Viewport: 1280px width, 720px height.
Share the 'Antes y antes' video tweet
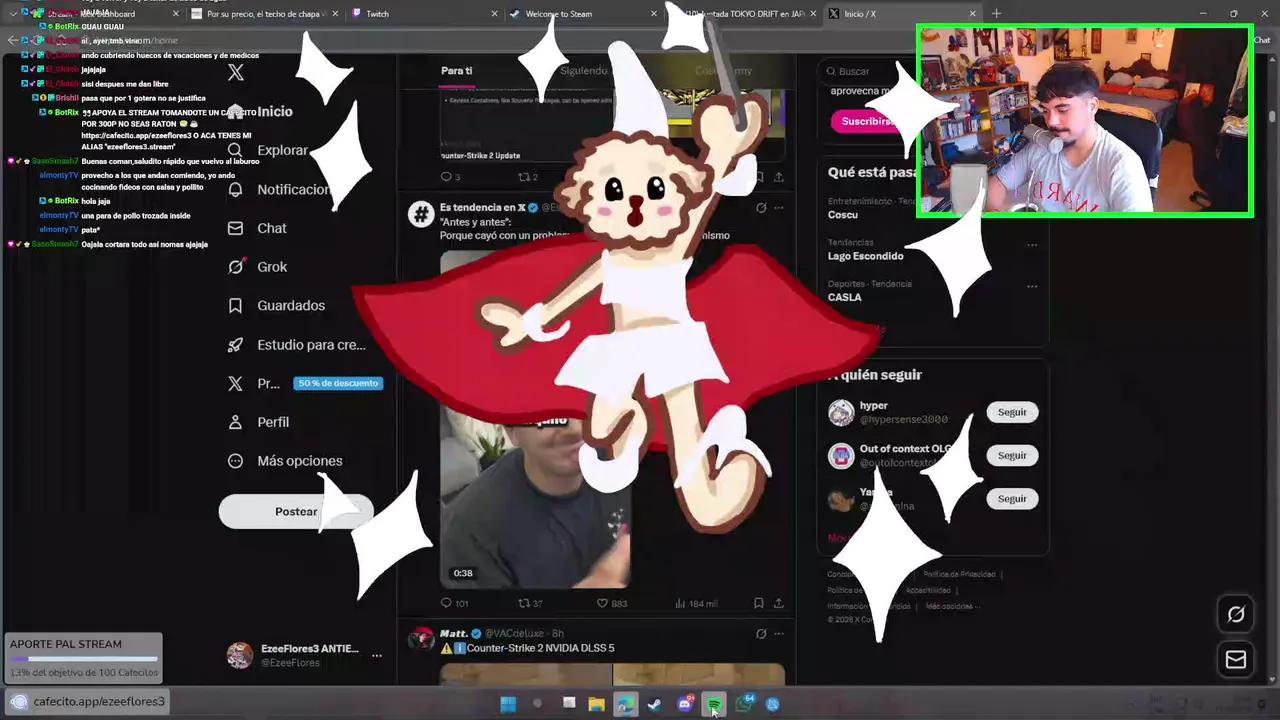tap(778, 603)
